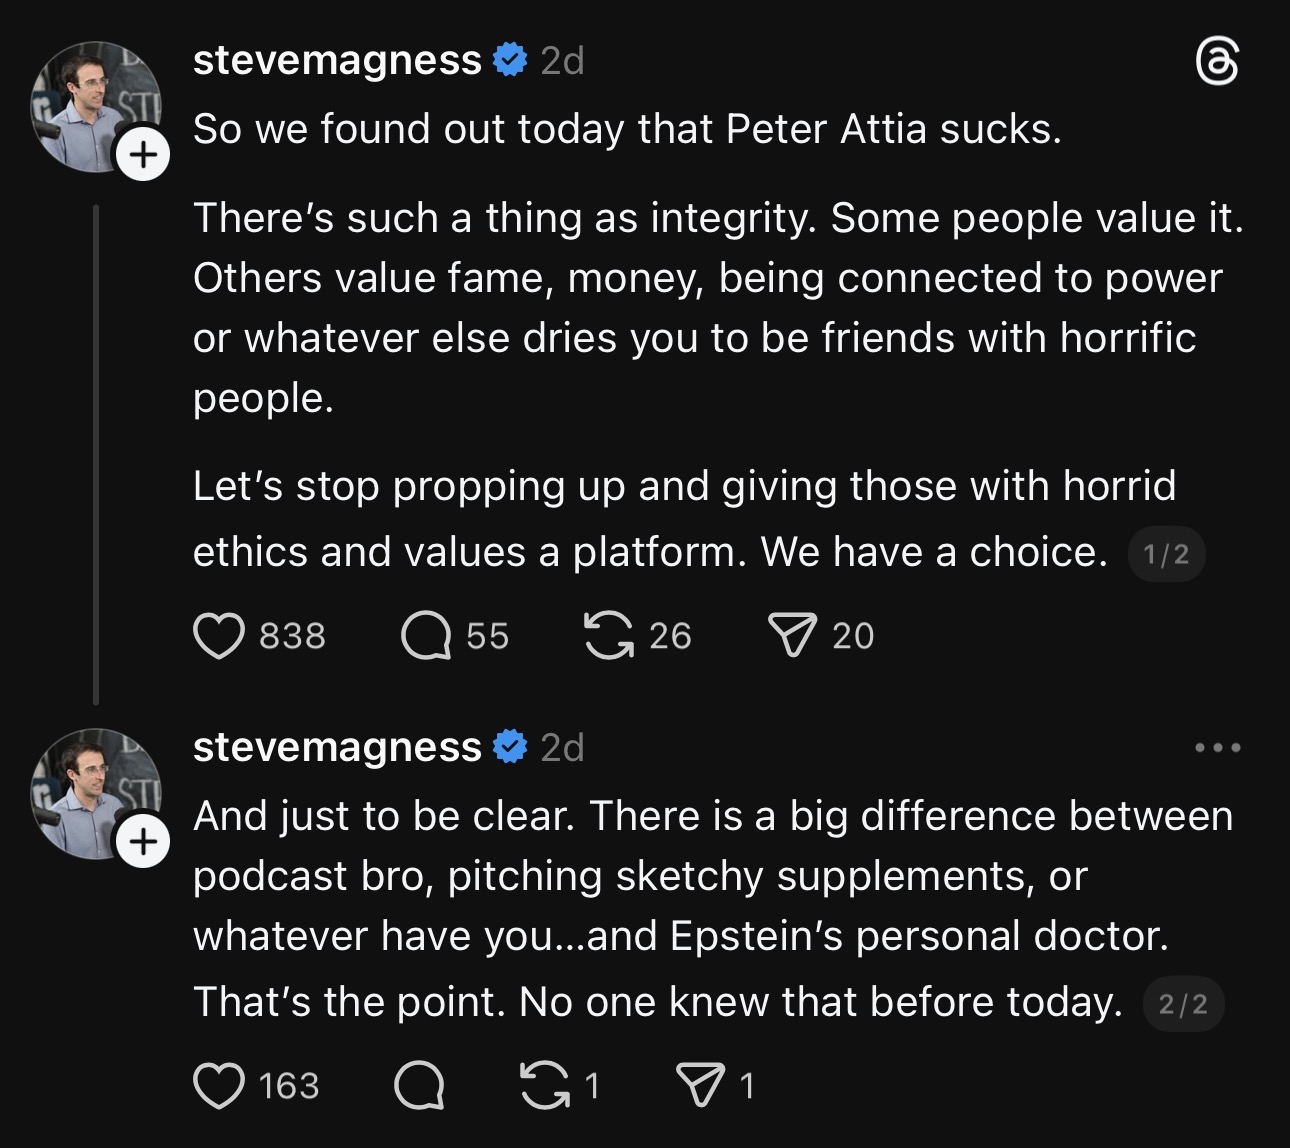Share the second post via send icon
The width and height of the screenshot is (1290, 1148).
click(700, 1086)
